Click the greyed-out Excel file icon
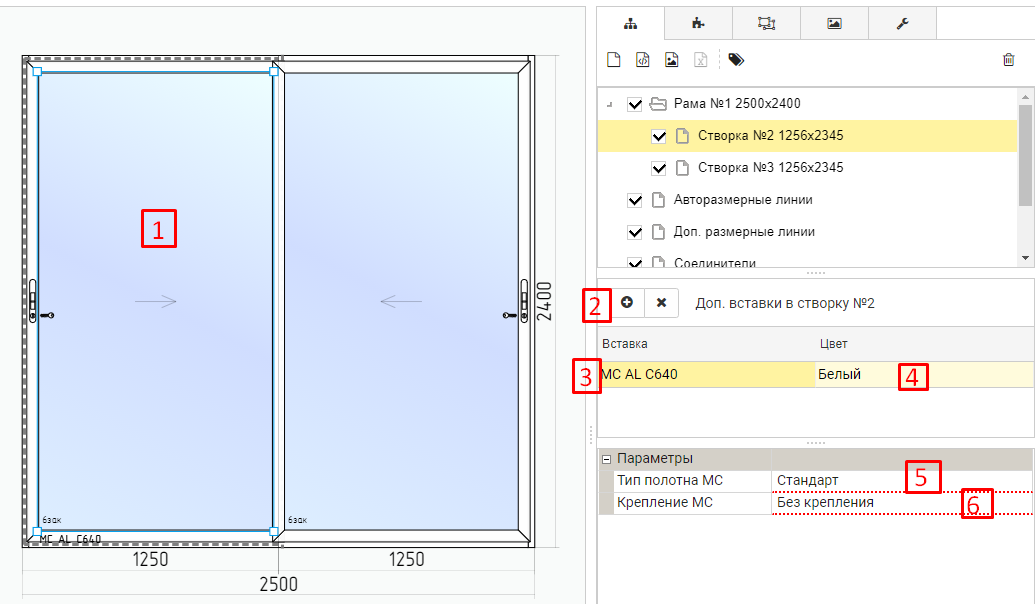This screenshot has height=604, width=1035. click(700, 60)
